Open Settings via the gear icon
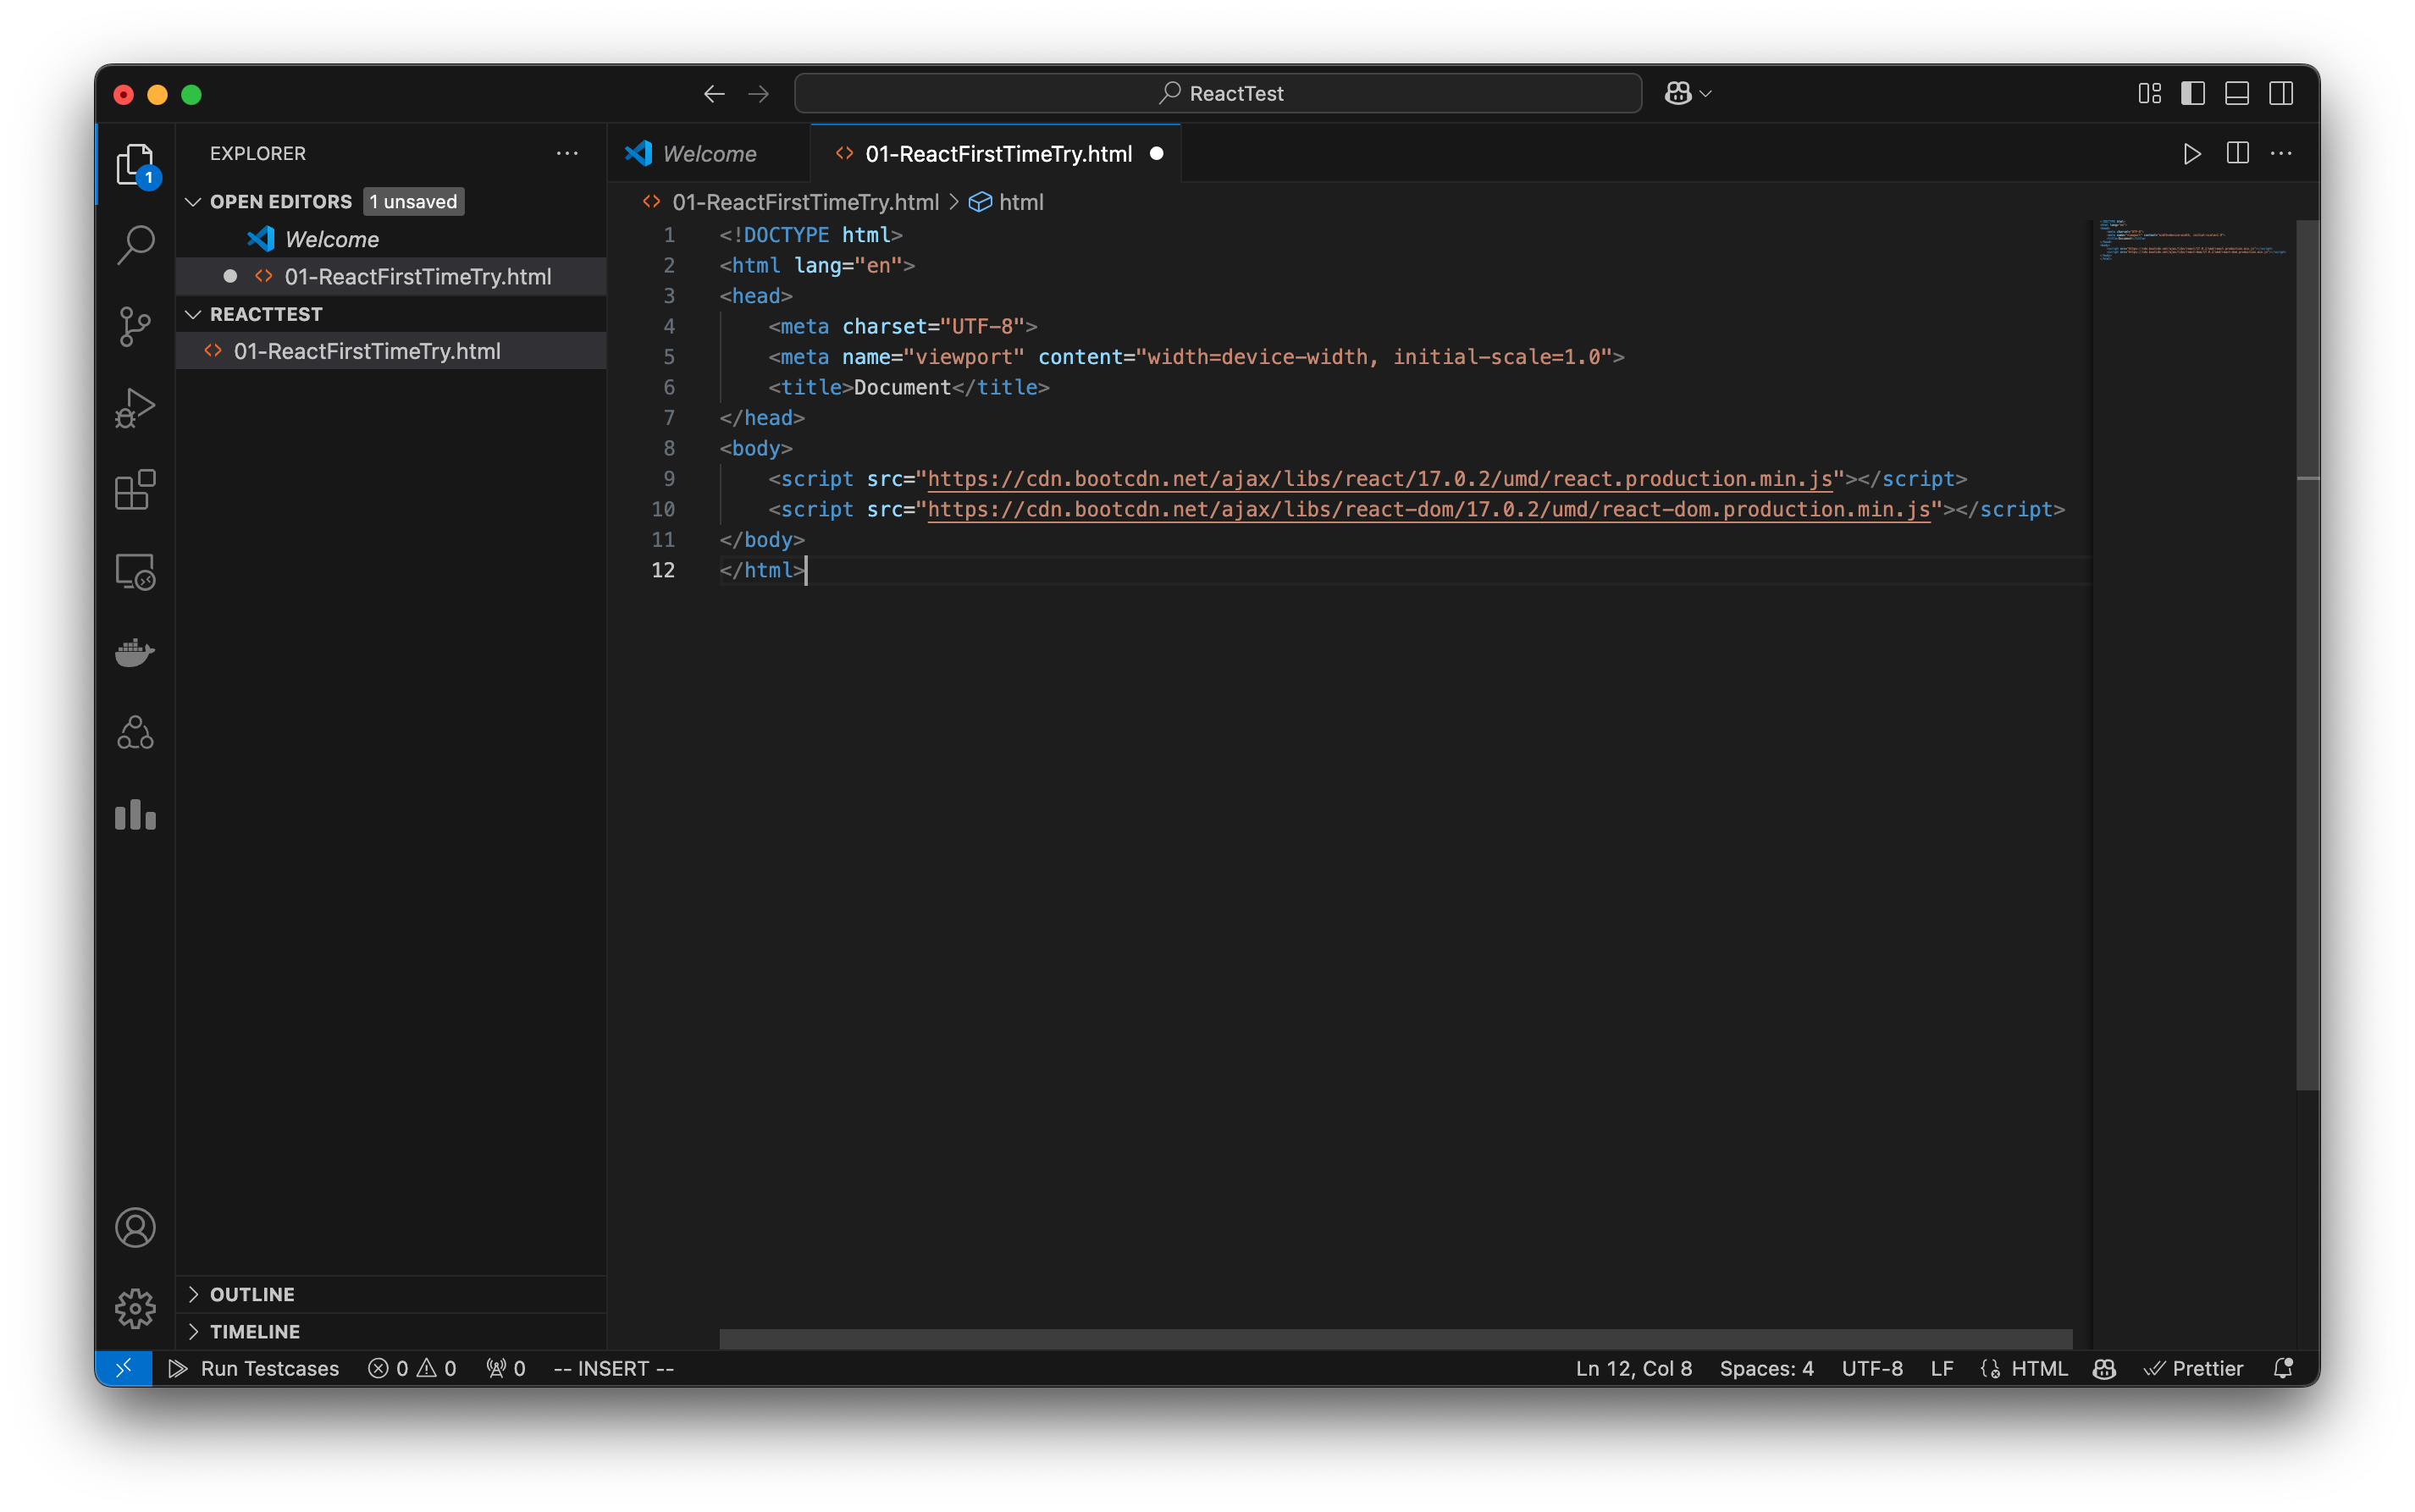Screen dimensions: 2415x1512 click(x=135, y=1307)
